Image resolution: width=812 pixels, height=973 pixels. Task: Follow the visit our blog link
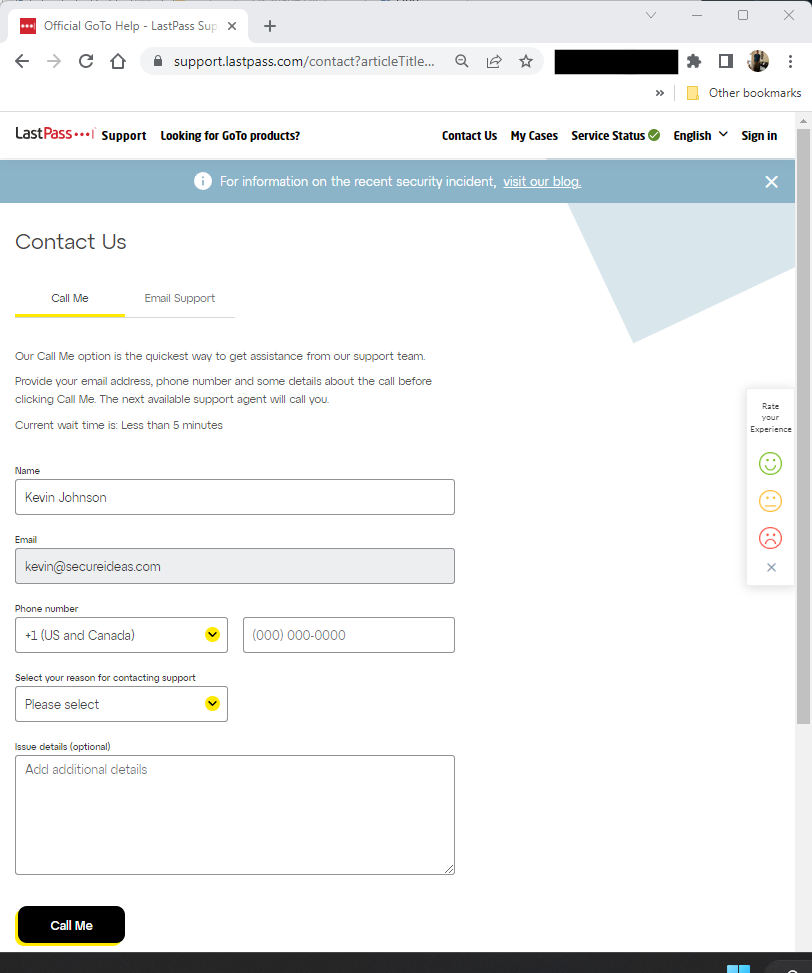pos(542,182)
